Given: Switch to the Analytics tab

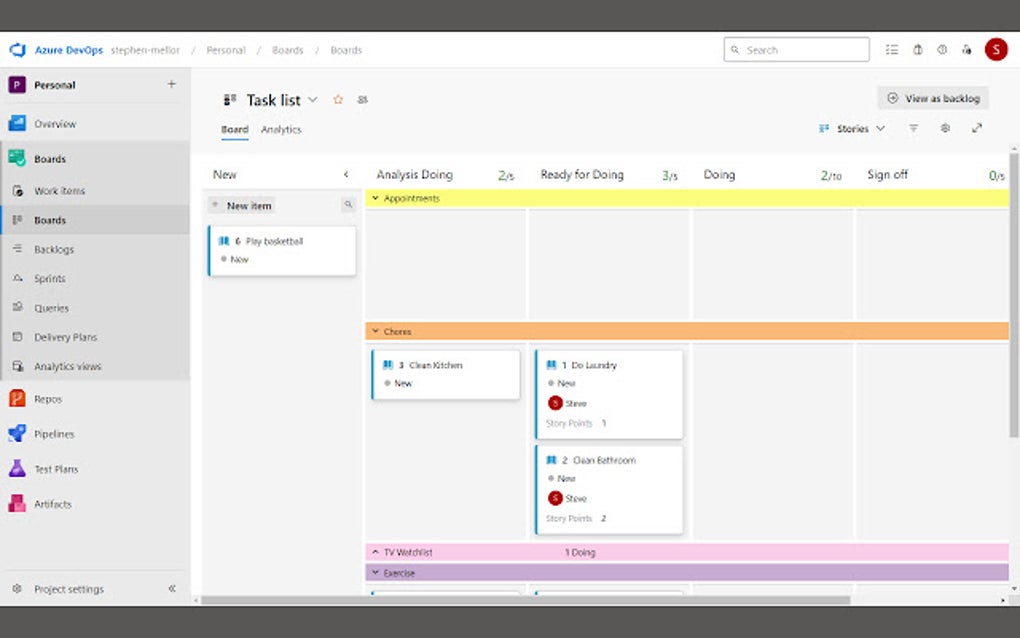Looking at the screenshot, I should coord(281,129).
